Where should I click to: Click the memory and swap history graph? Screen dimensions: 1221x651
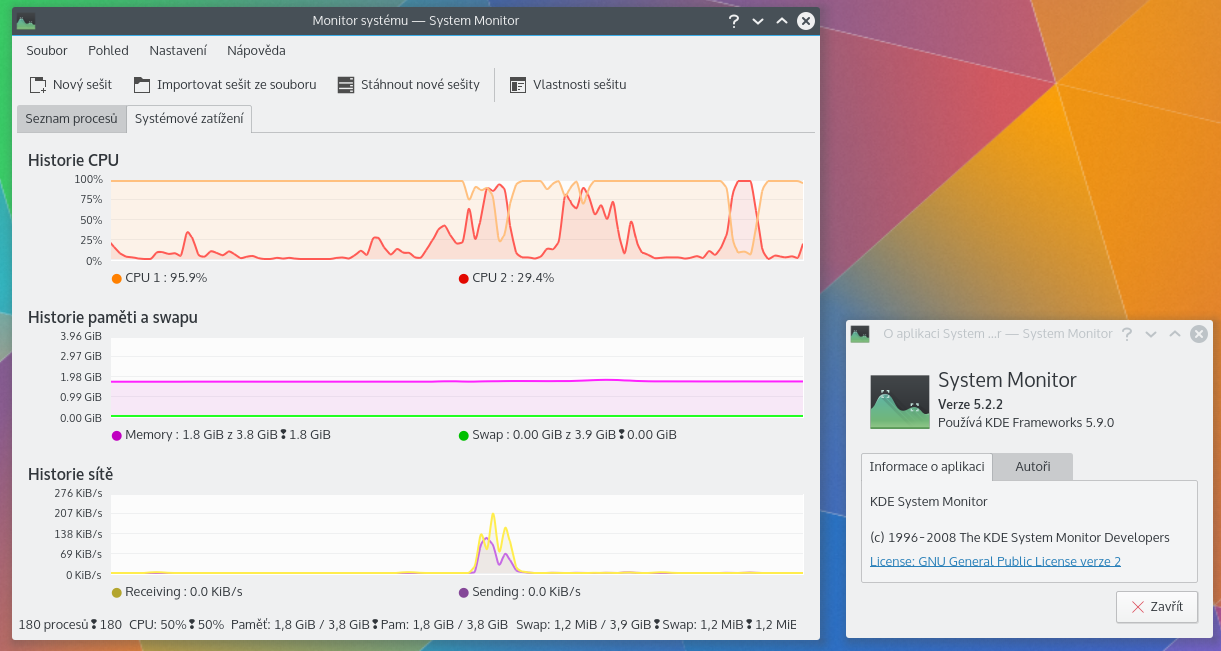pyautogui.click(x=457, y=377)
